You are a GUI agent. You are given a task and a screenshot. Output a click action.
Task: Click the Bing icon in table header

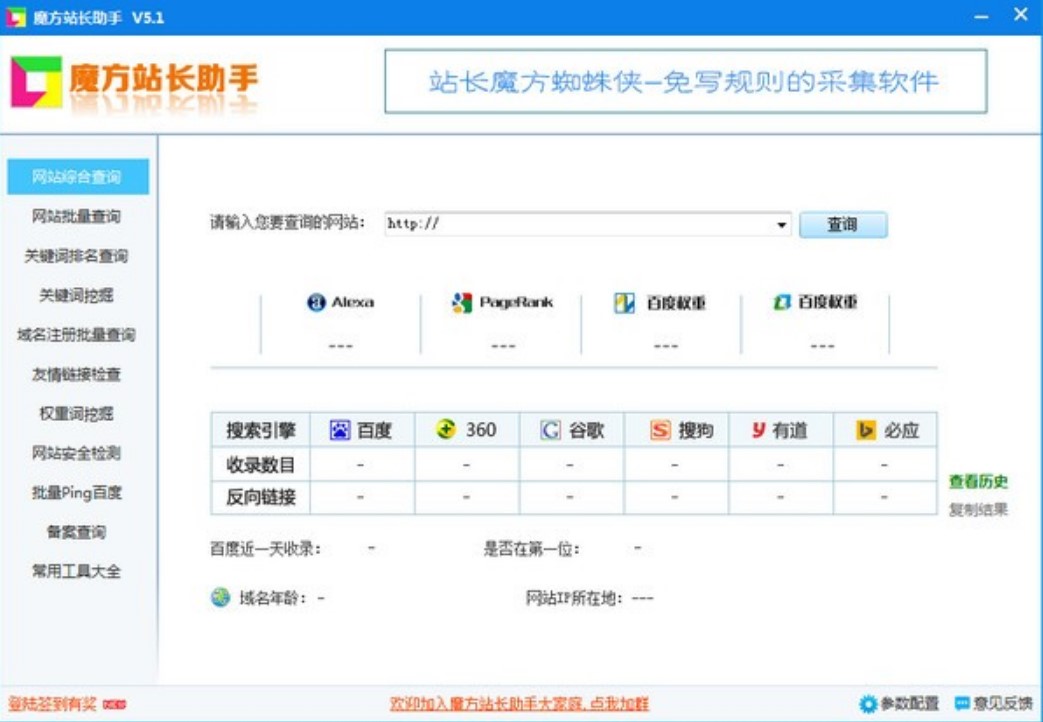[x=865, y=431]
